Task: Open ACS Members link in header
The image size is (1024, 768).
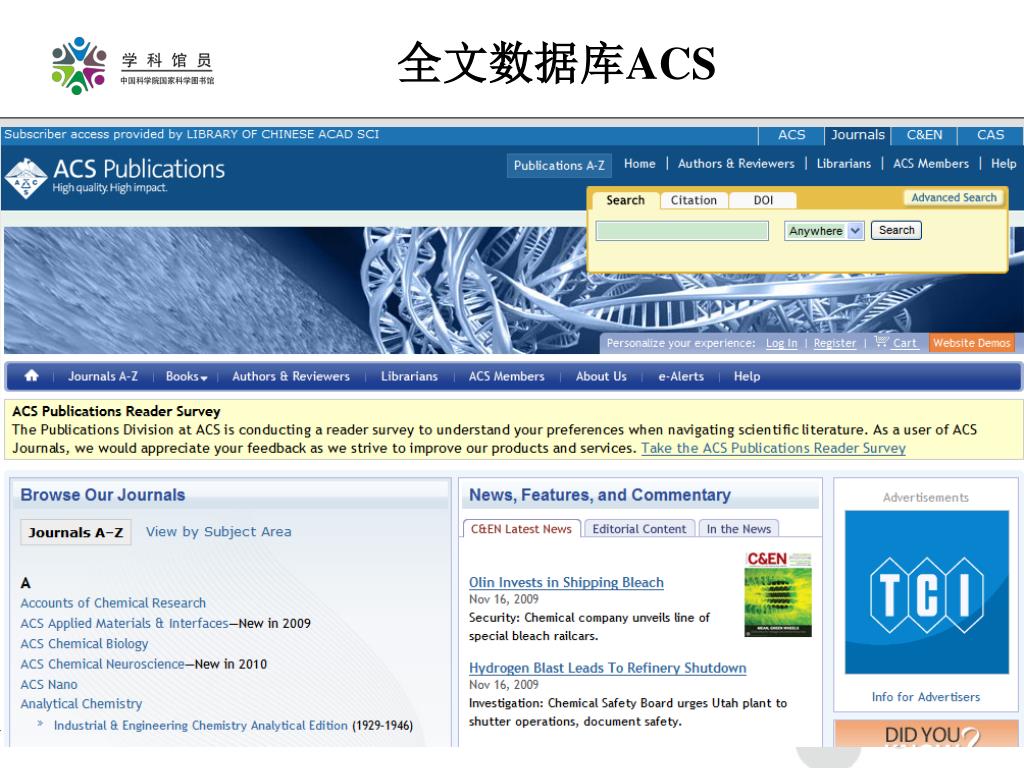Action: [x=931, y=163]
